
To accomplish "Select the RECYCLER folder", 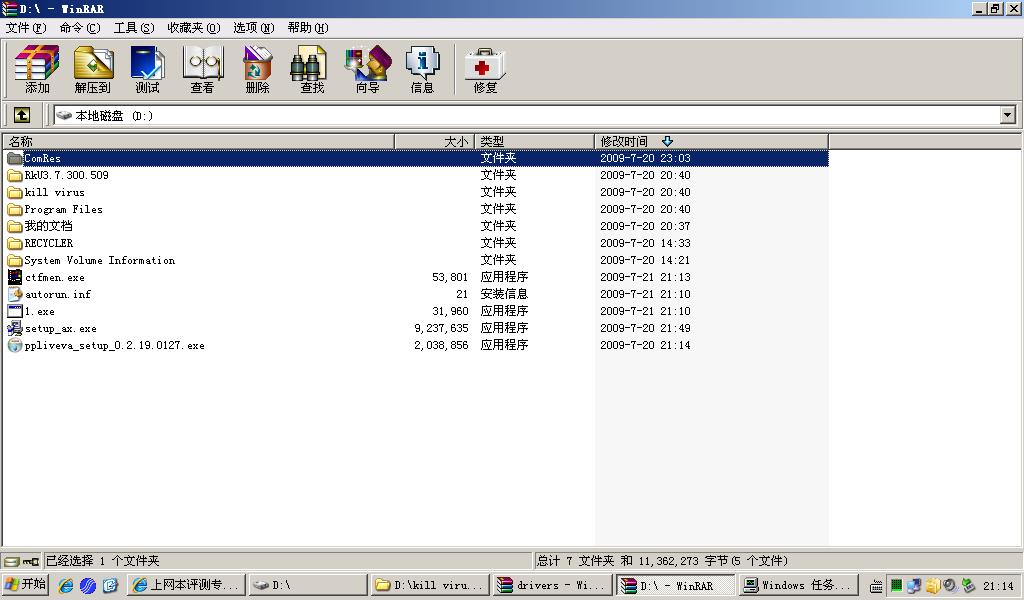I will [x=40, y=243].
